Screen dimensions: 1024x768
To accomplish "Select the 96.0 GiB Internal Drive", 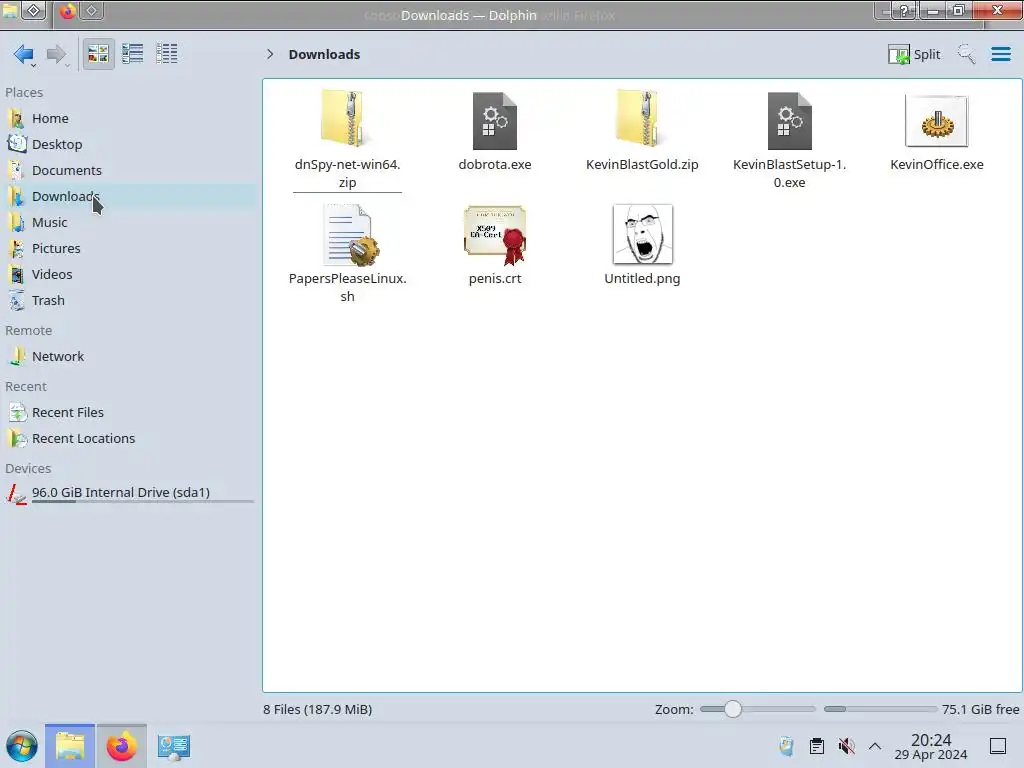I will click(129, 493).
